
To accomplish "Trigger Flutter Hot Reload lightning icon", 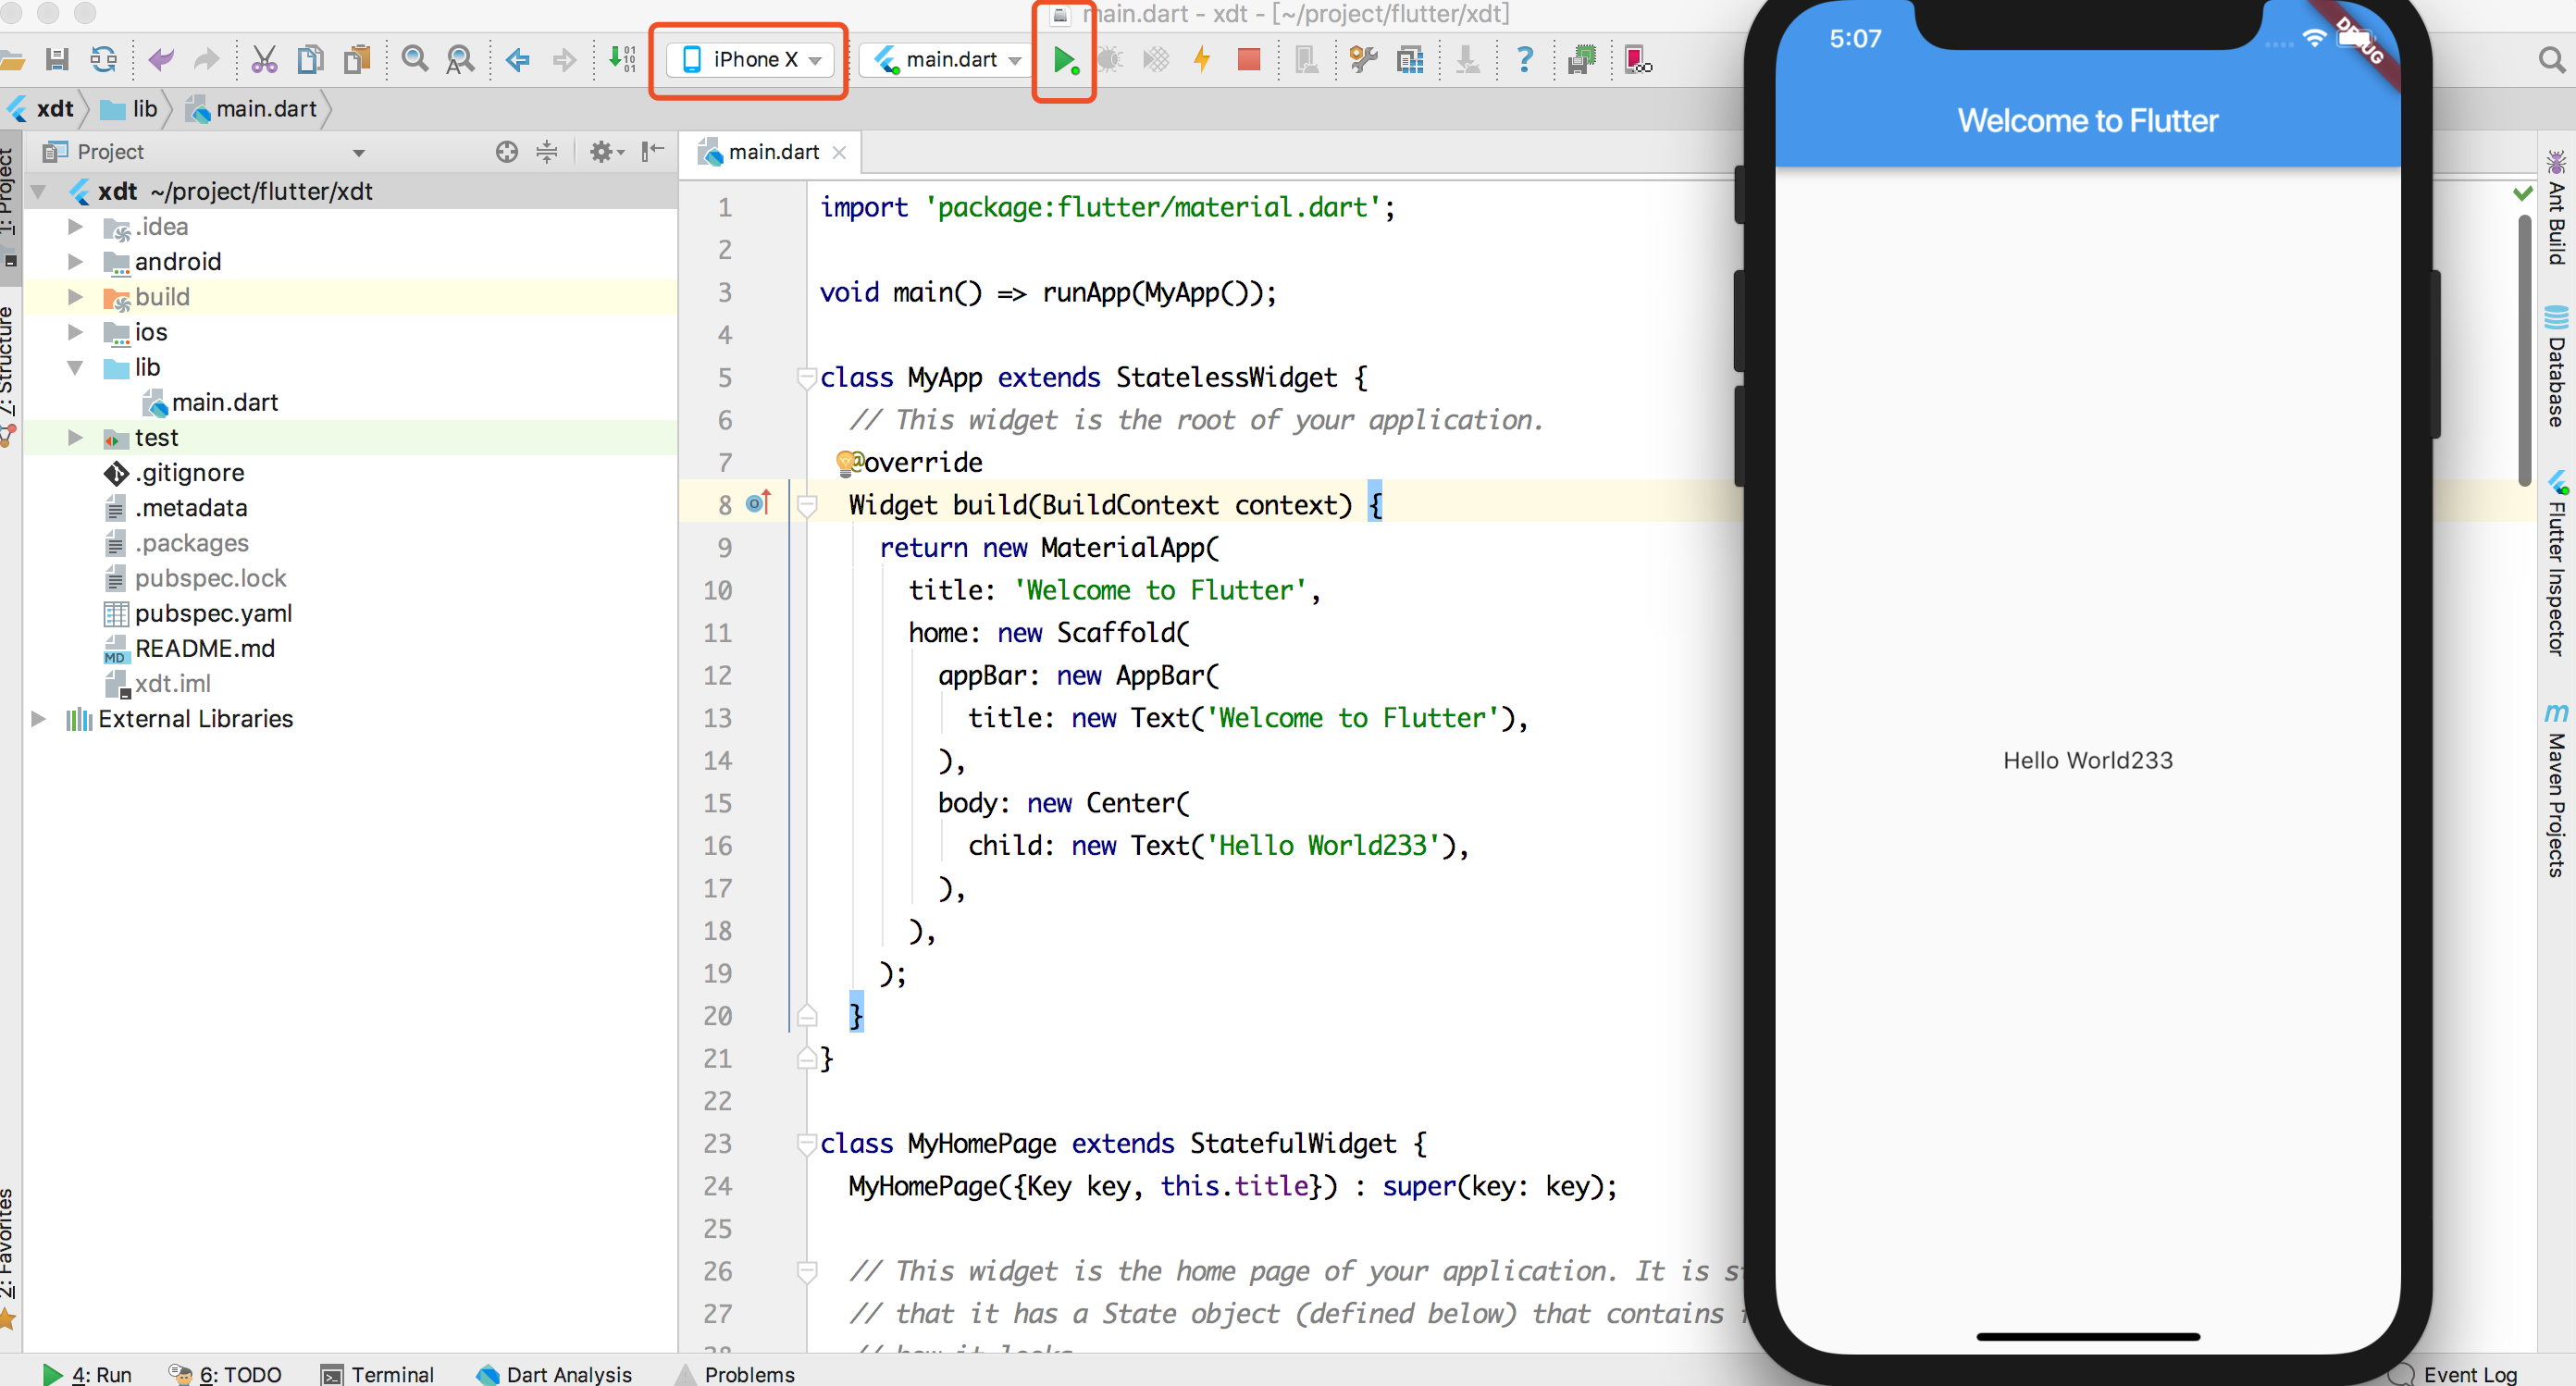I will 1202,60.
